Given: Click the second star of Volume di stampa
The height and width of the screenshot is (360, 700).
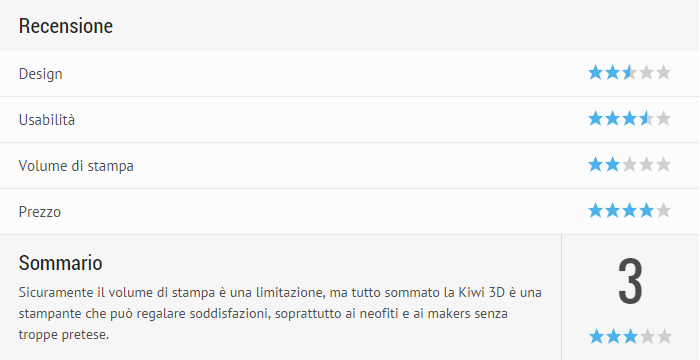Looking at the screenshot, I should 612,165.
